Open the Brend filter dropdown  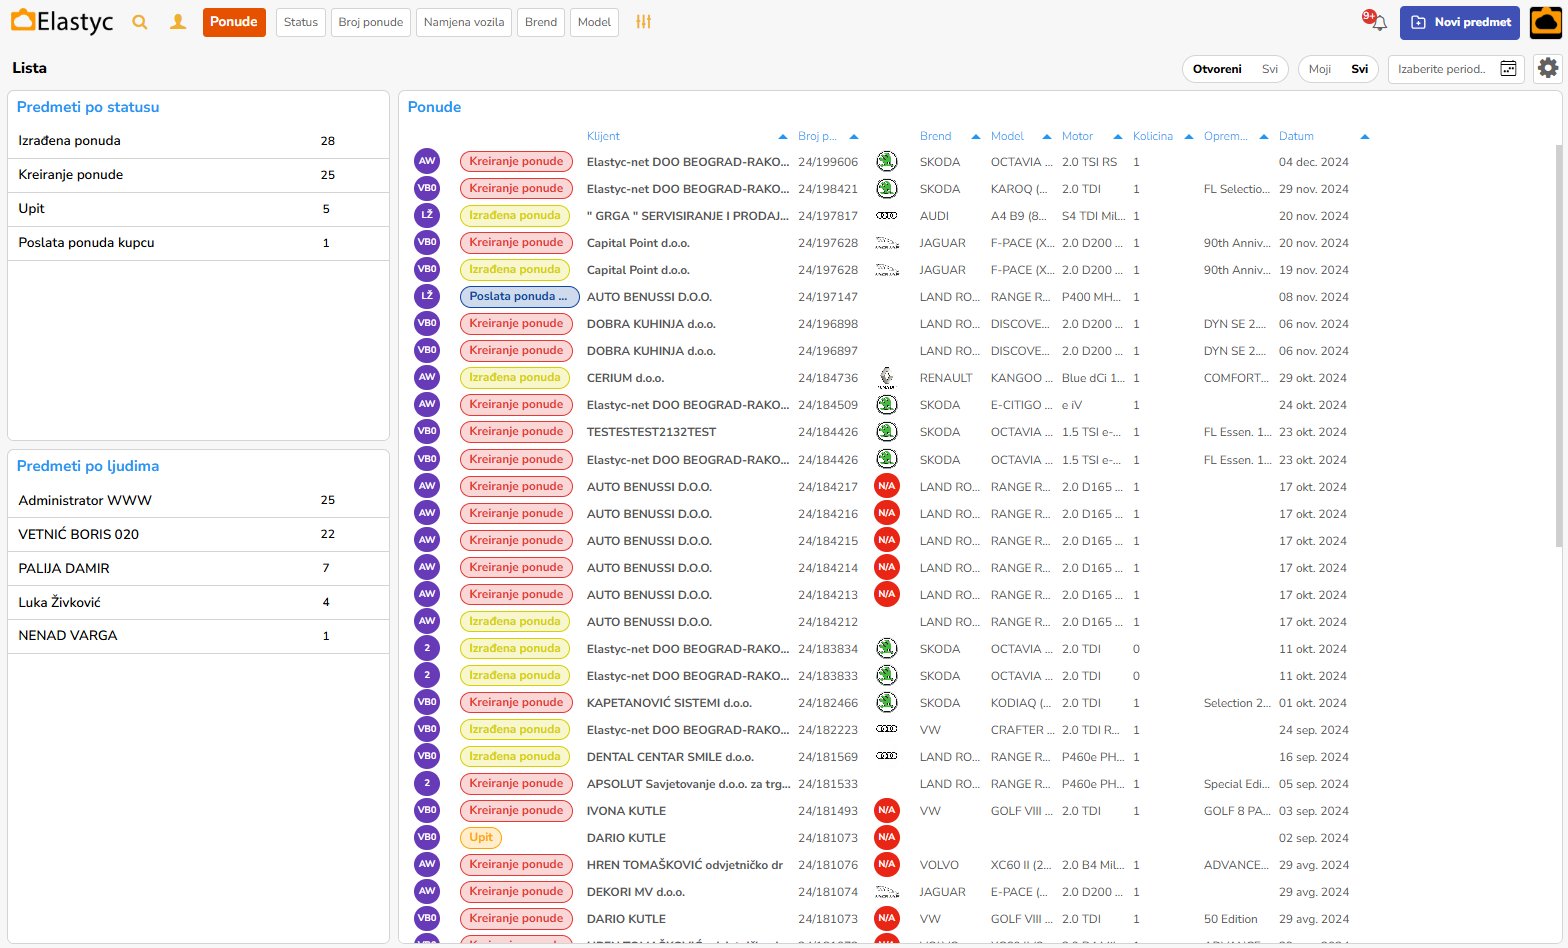(x=540, y=22)
